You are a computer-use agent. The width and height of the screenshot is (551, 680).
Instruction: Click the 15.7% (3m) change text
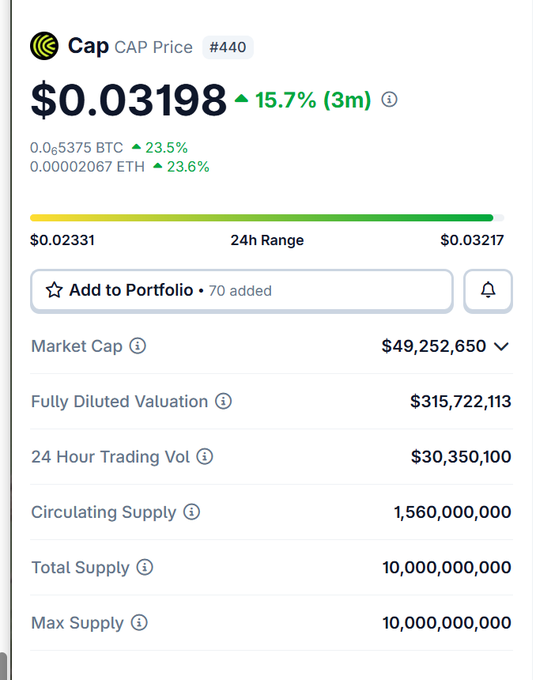click(x=313, y=100)
